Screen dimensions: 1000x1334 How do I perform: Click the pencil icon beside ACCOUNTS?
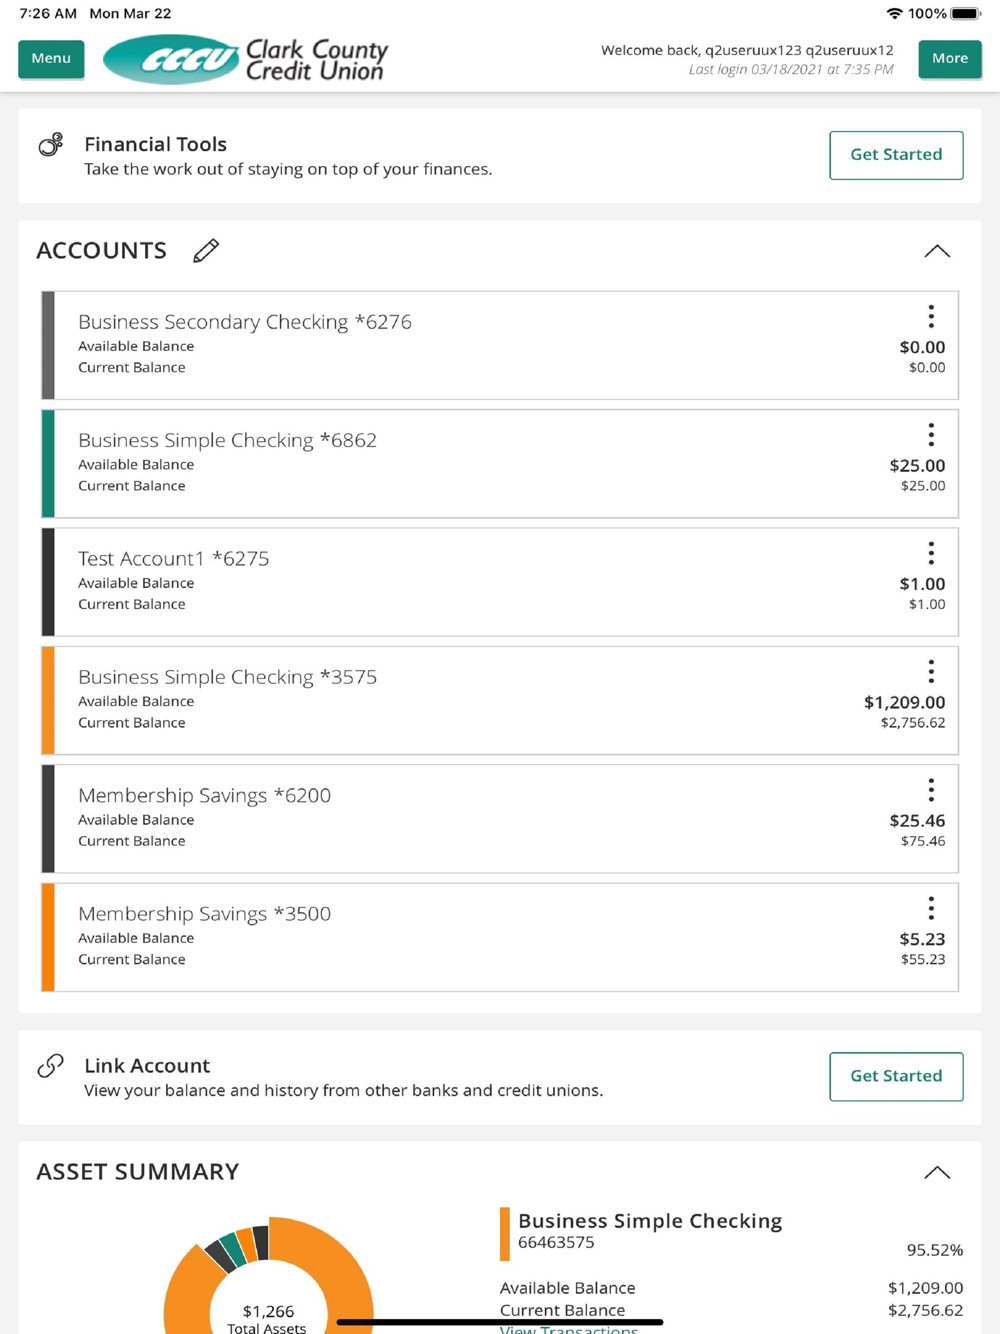coord(206,251)
